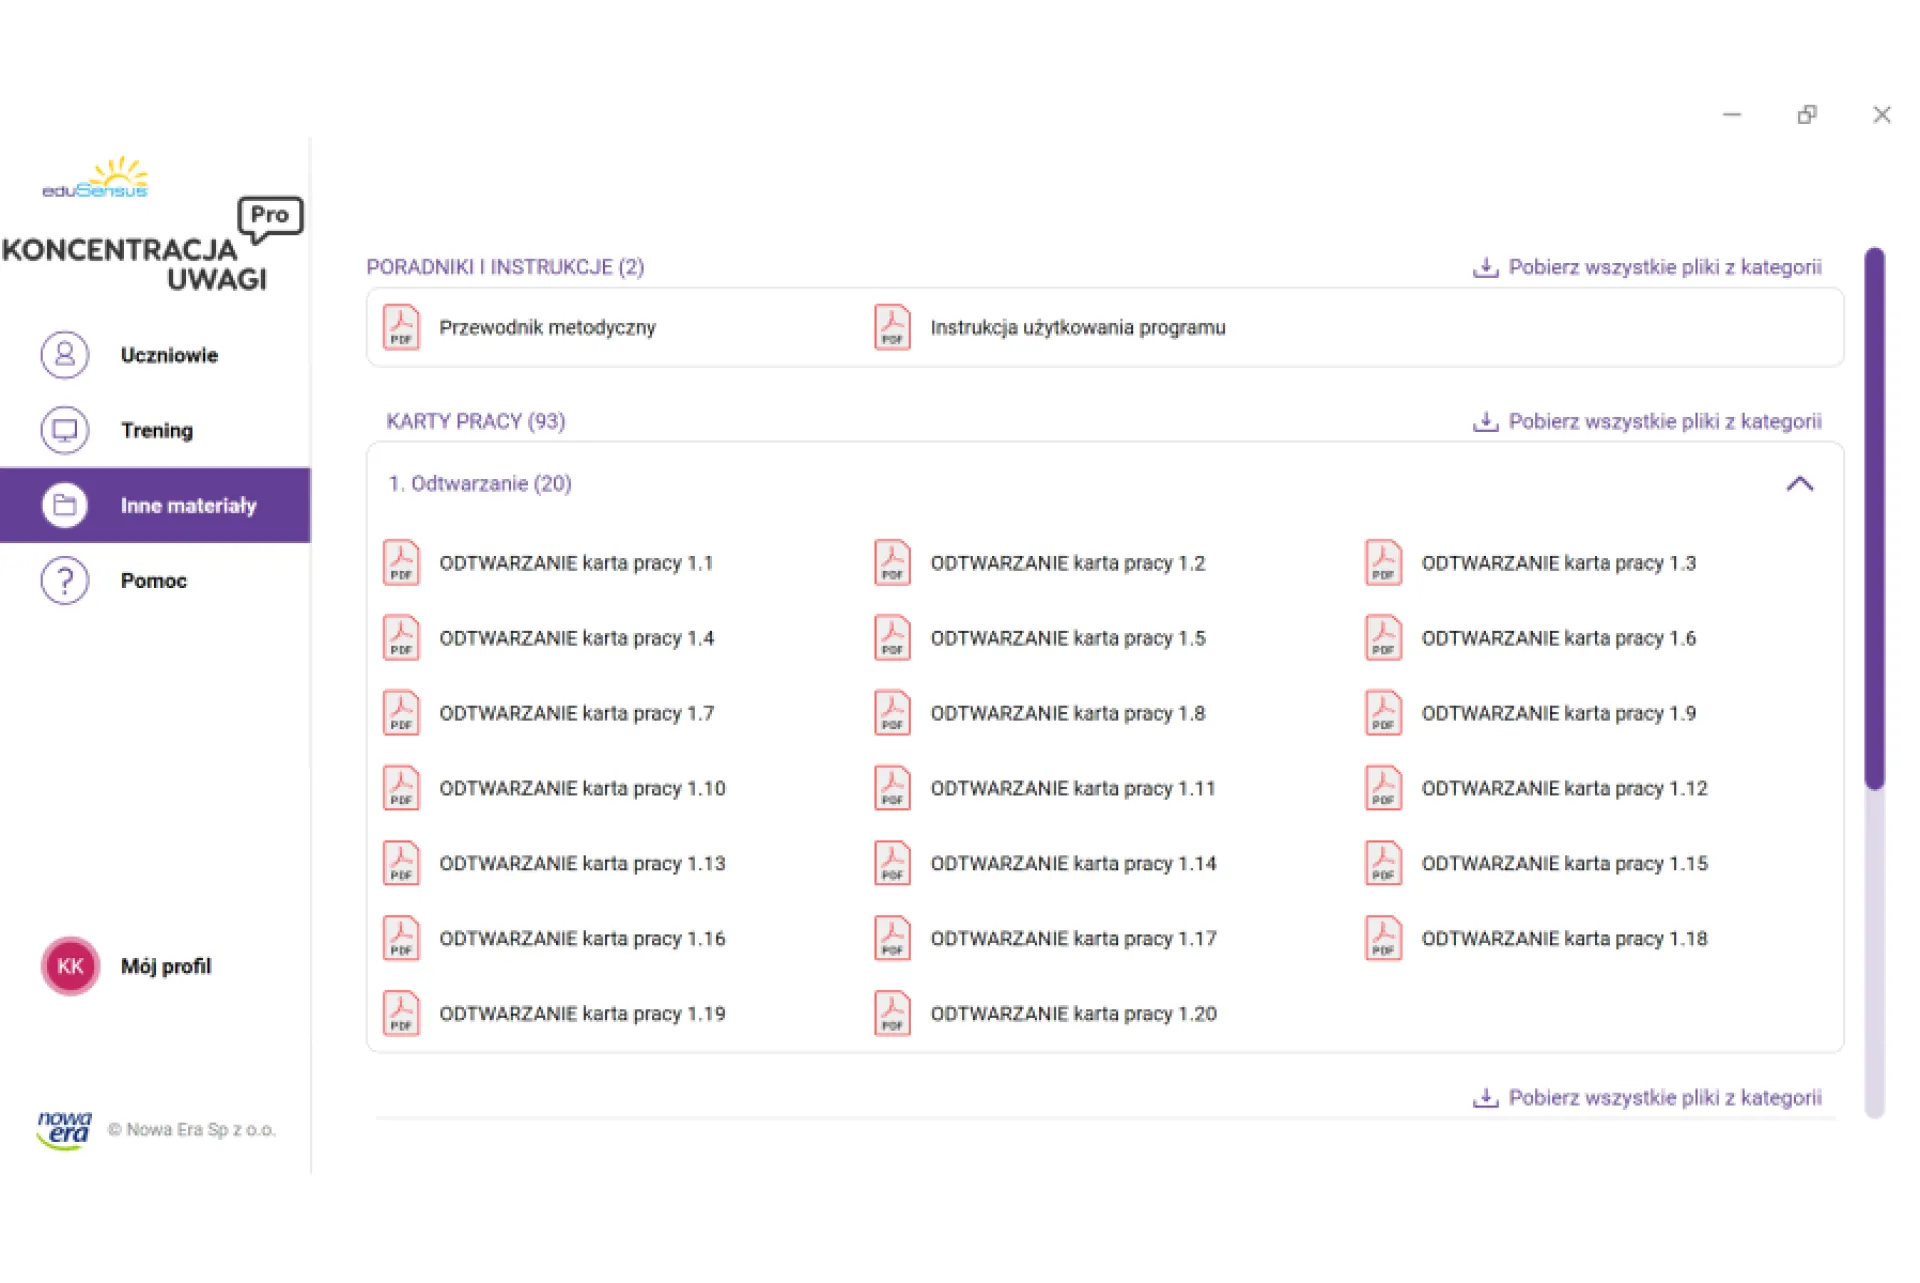Open ODTWARZANIE karta pracy 1.16 file

click(581, 938)
